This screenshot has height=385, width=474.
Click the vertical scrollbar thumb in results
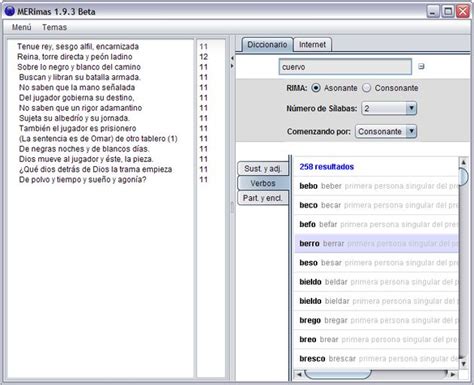[463, 176]
